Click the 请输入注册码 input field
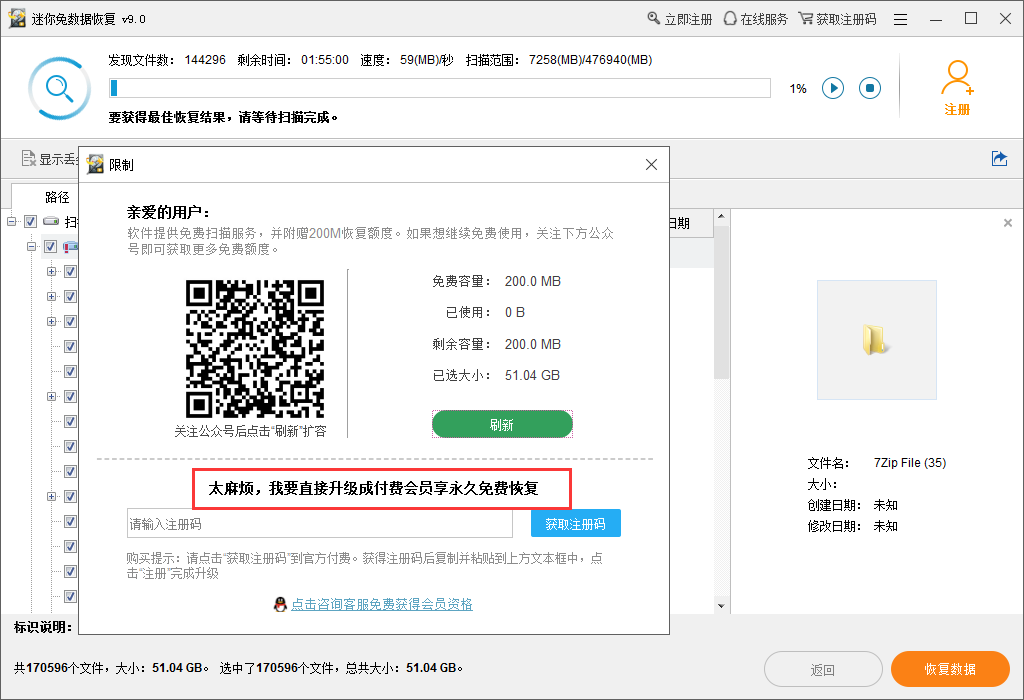 (x=319, y=524)
